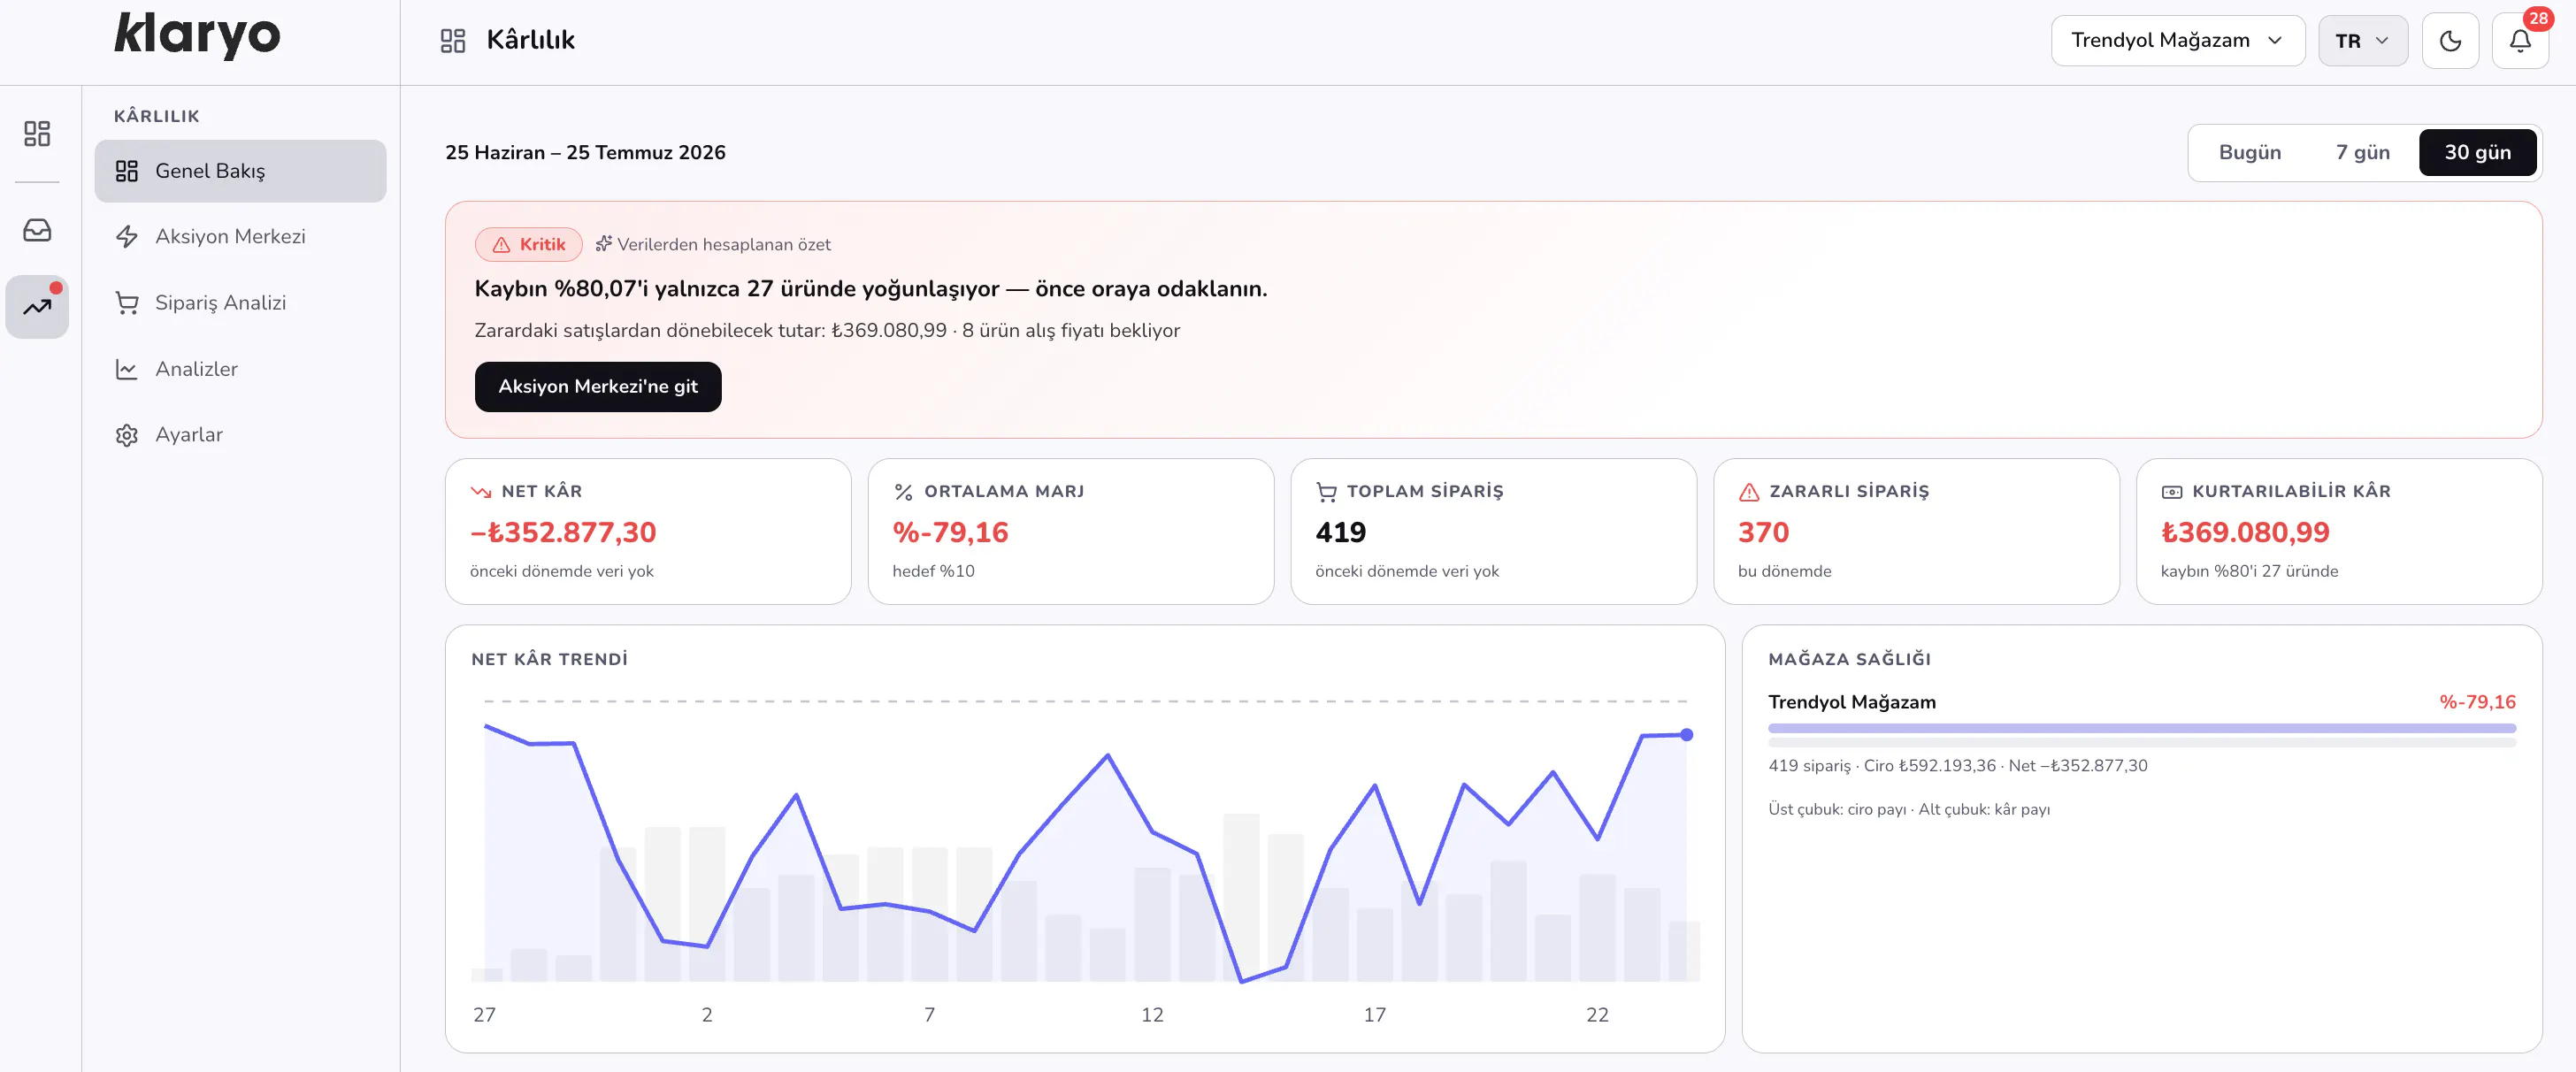Click the Net Kâr downward trend icon
The height and width of the screenshot is (1072, 2576).
coord(481,492)
